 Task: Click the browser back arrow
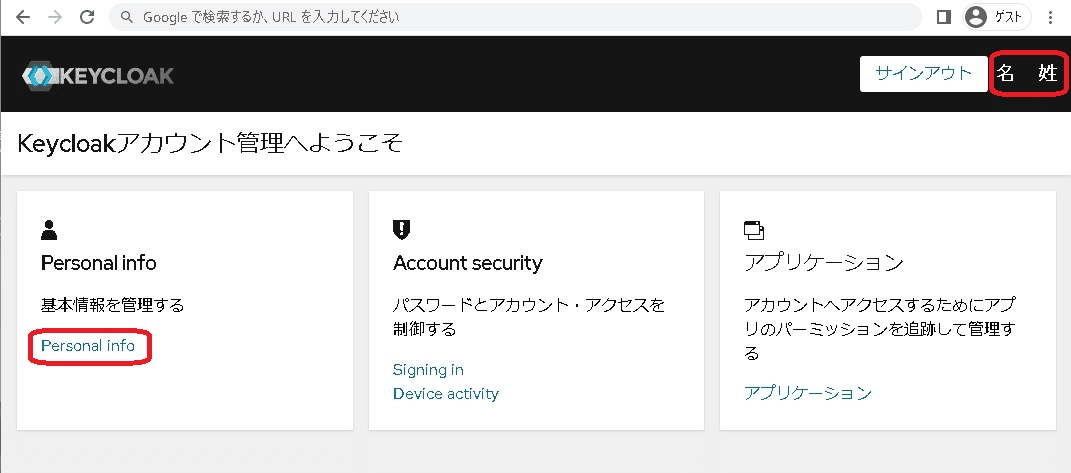(x=23, y=17)
